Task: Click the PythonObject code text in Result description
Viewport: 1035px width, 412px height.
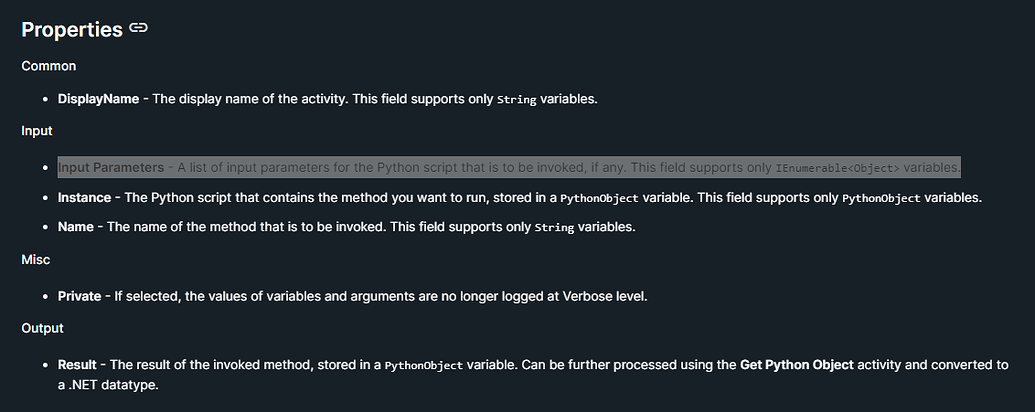Action: coord(424,366)
